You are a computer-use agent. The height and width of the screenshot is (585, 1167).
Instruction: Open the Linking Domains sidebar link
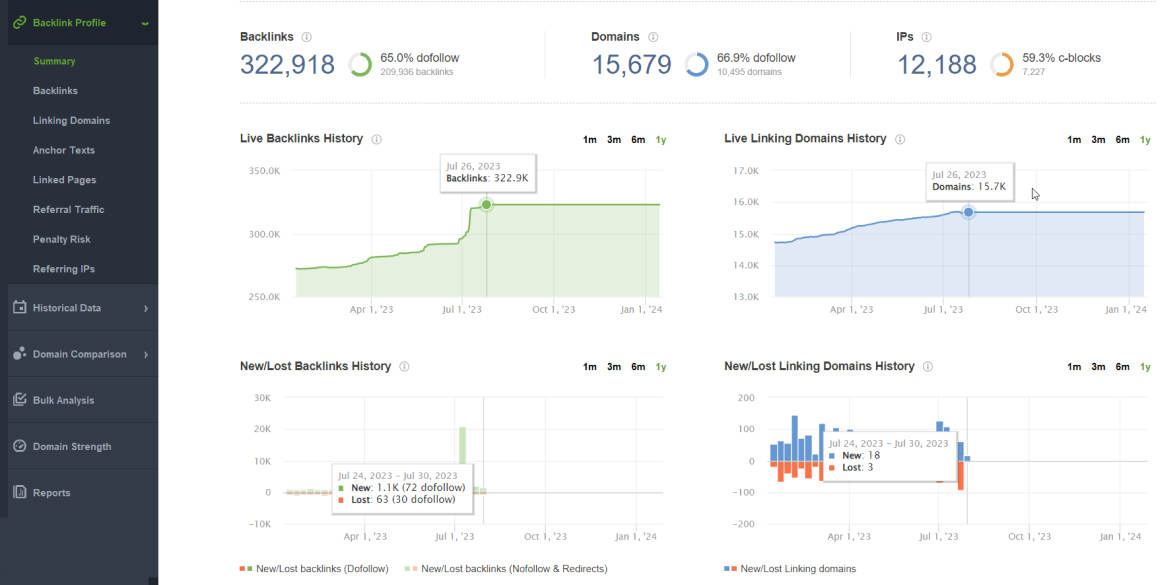coord(71,120)
